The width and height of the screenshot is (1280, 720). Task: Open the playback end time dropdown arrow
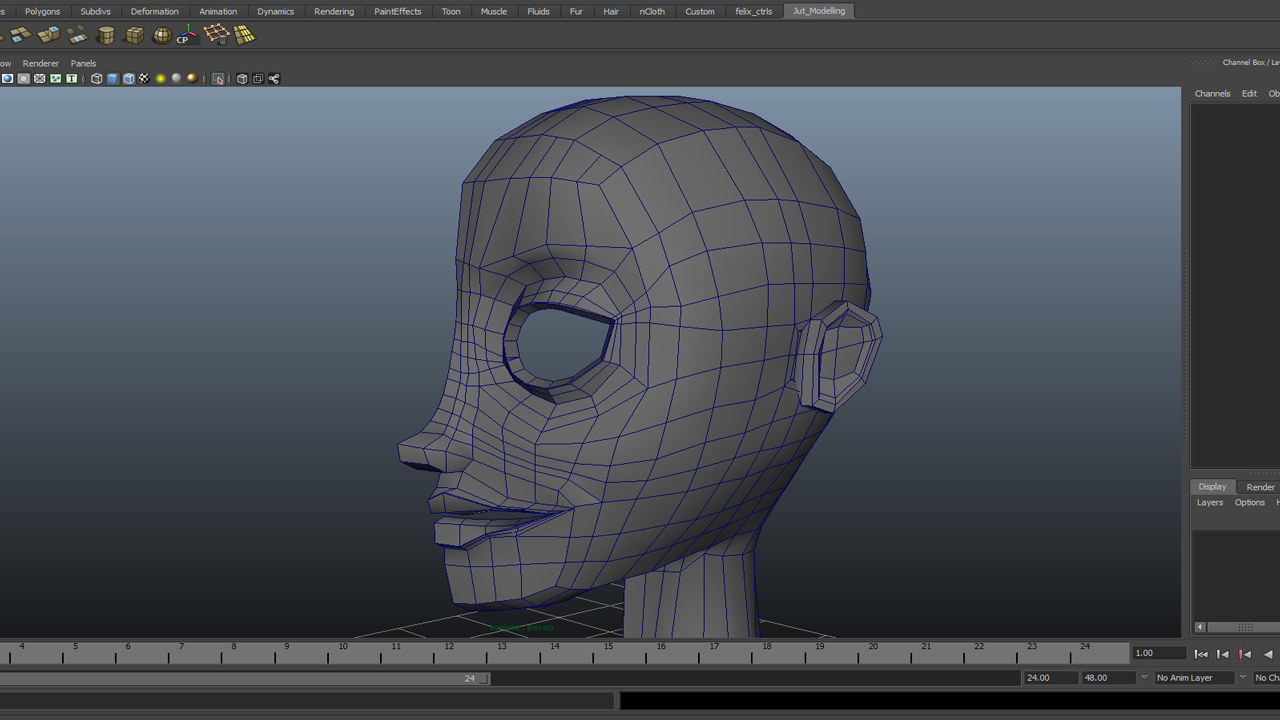1144,677
